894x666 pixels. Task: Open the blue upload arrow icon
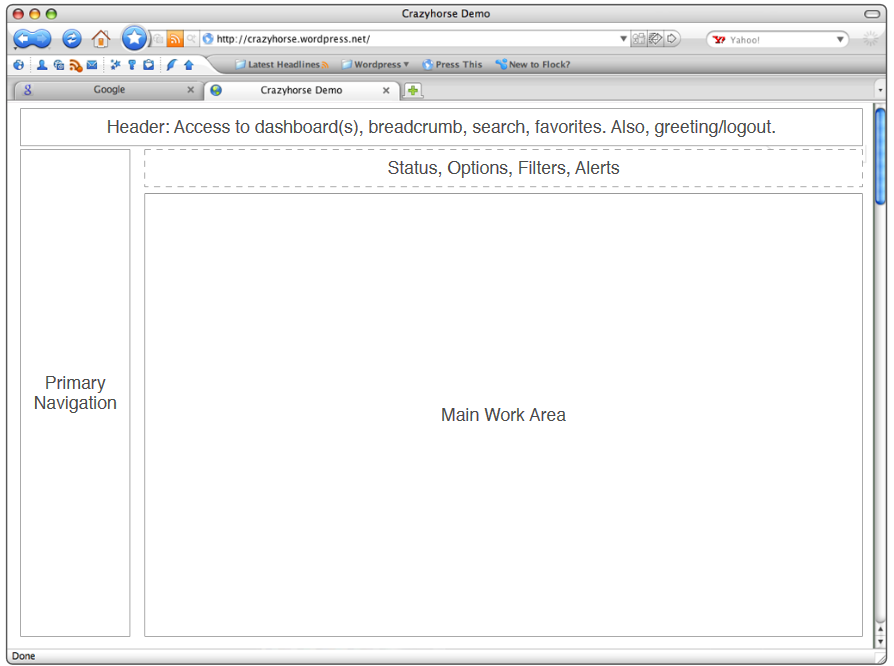[188, 65]
